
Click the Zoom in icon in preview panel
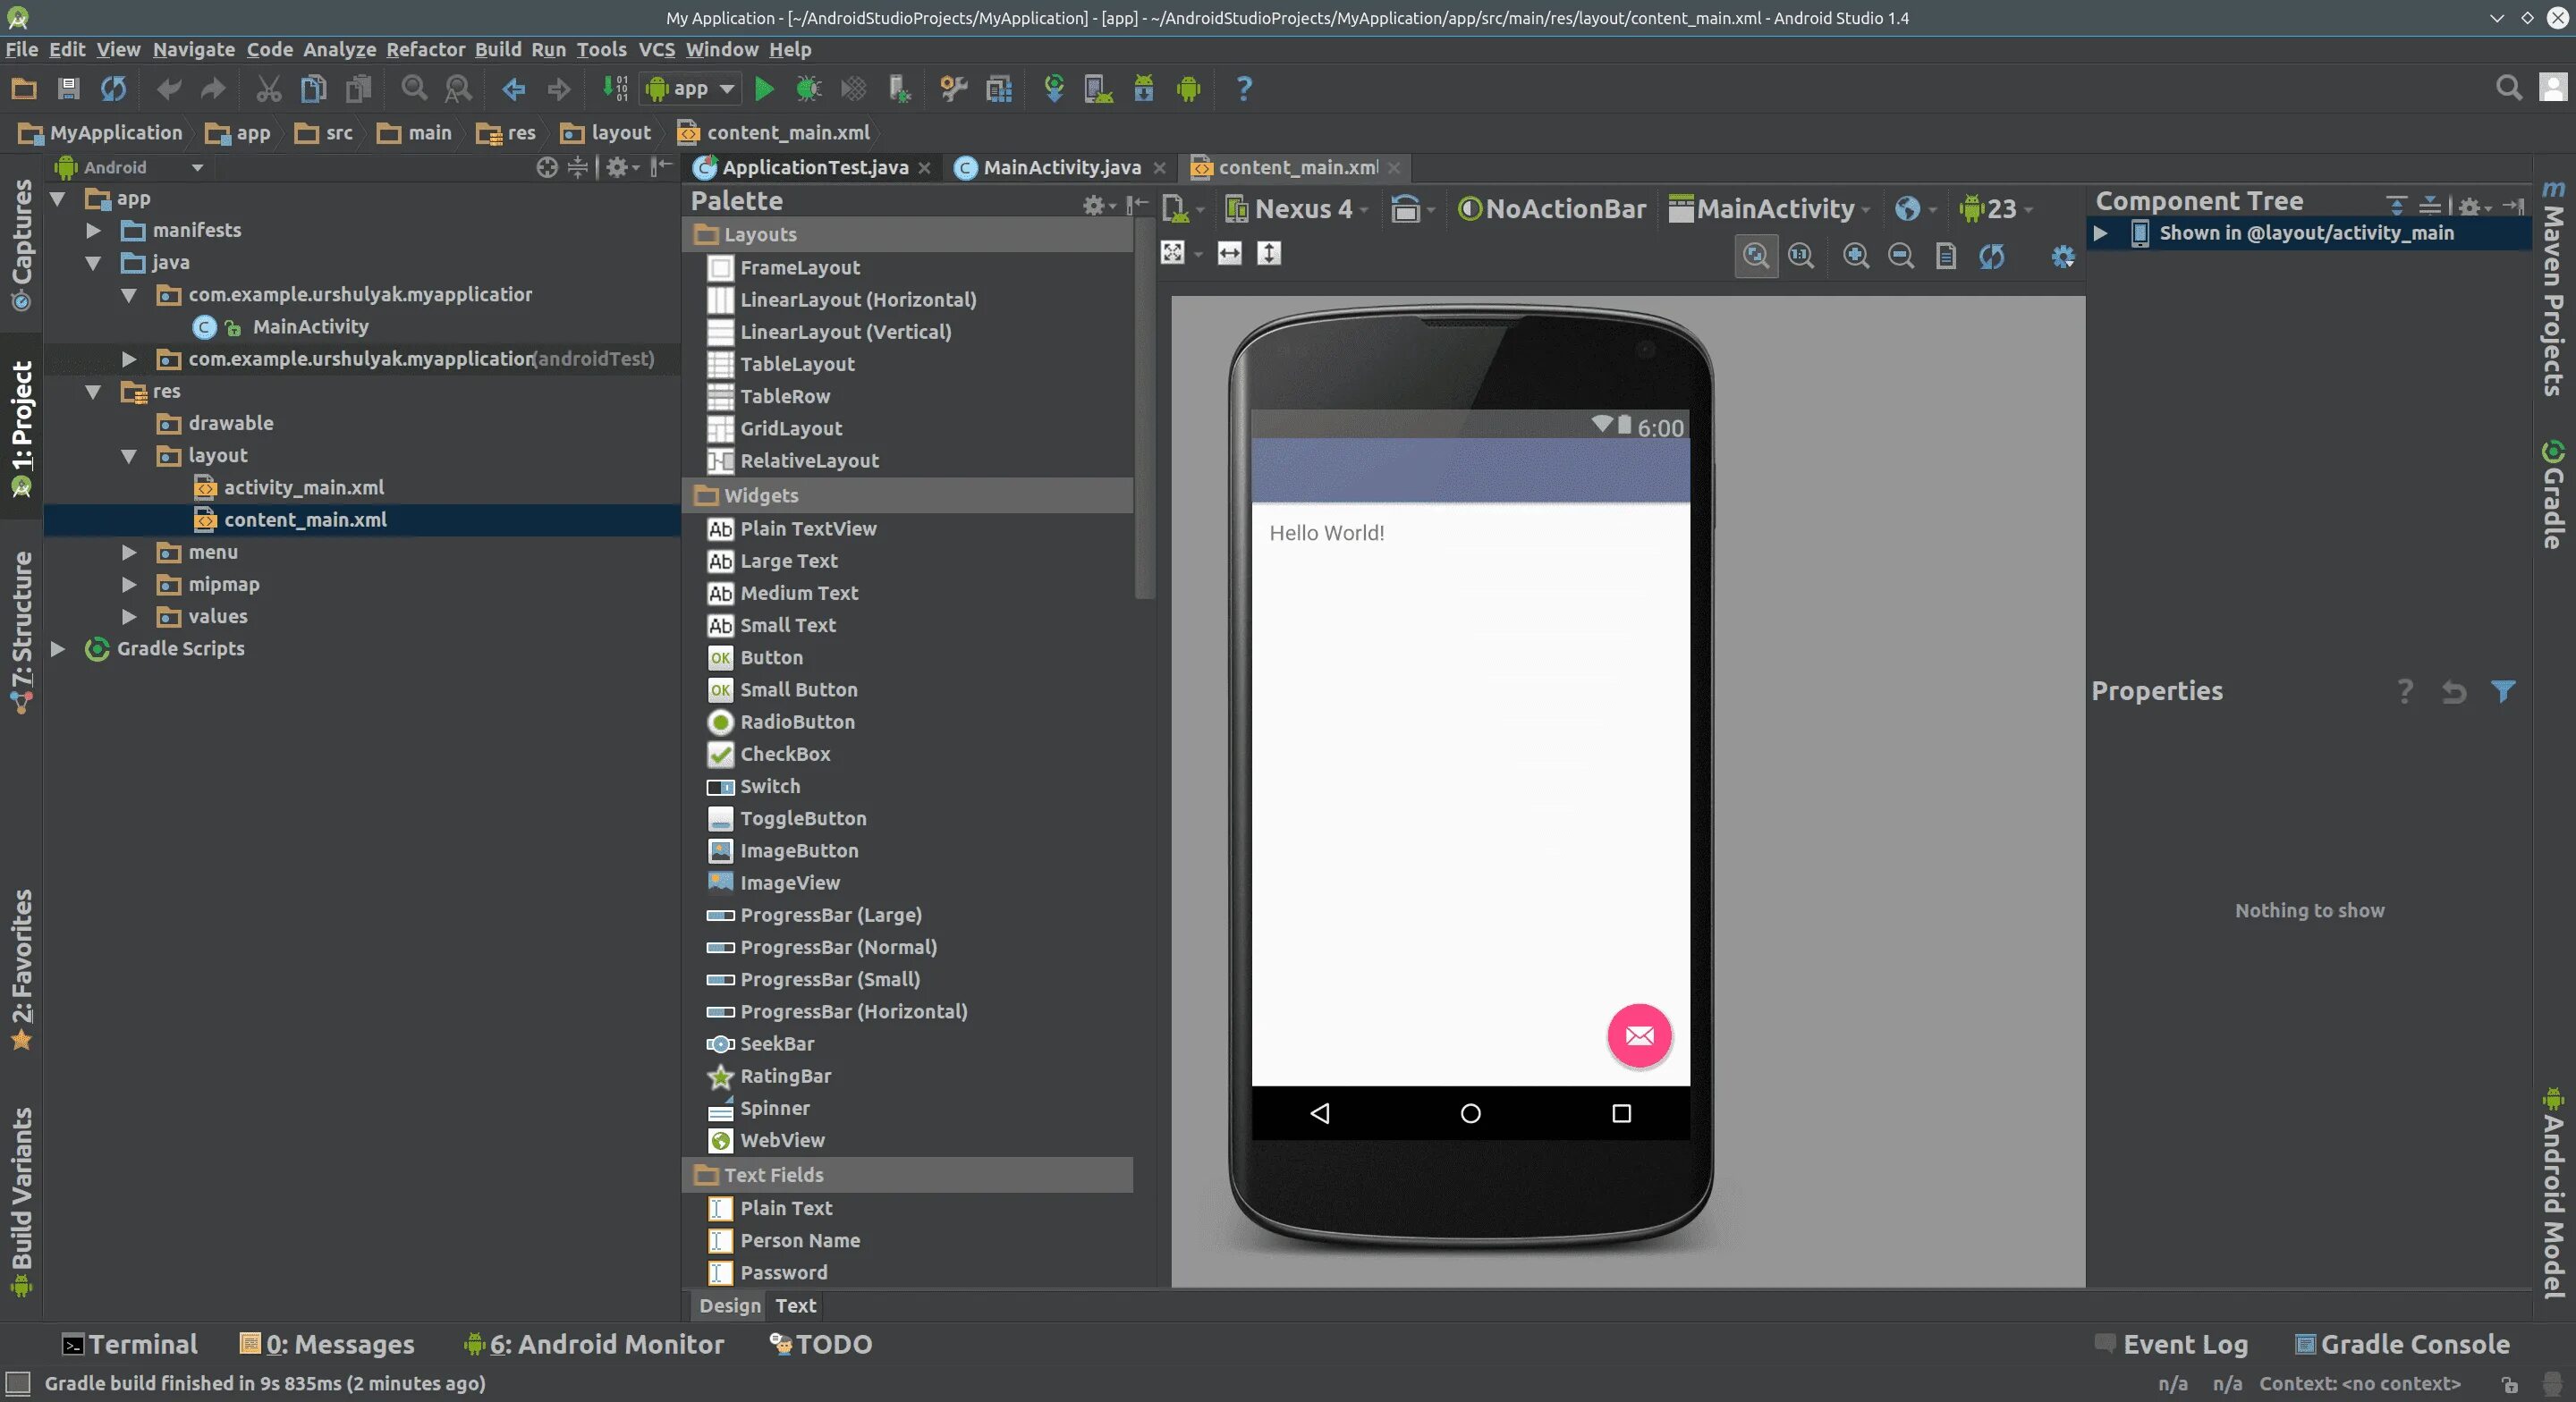pyautogui.click(x=1854, y=254)
